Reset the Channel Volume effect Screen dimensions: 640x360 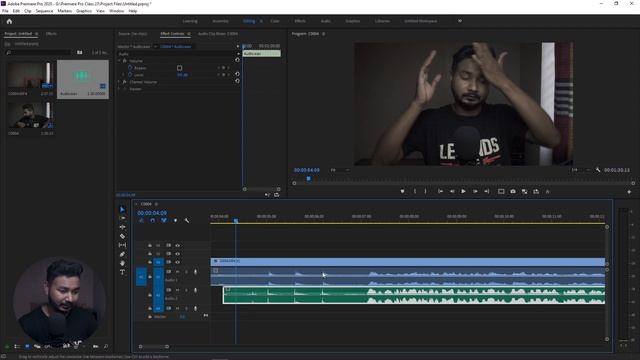(x=237, y=81)
